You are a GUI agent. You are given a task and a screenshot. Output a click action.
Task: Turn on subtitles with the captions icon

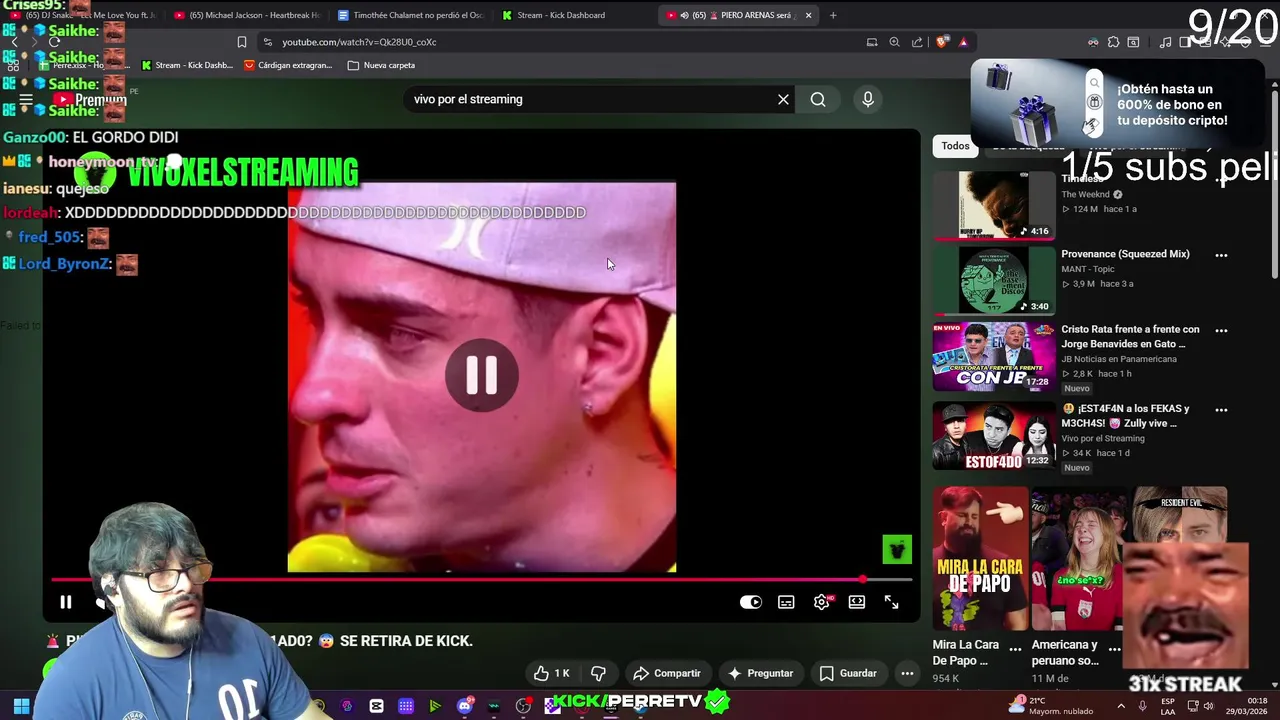click(x=786, y=602)
